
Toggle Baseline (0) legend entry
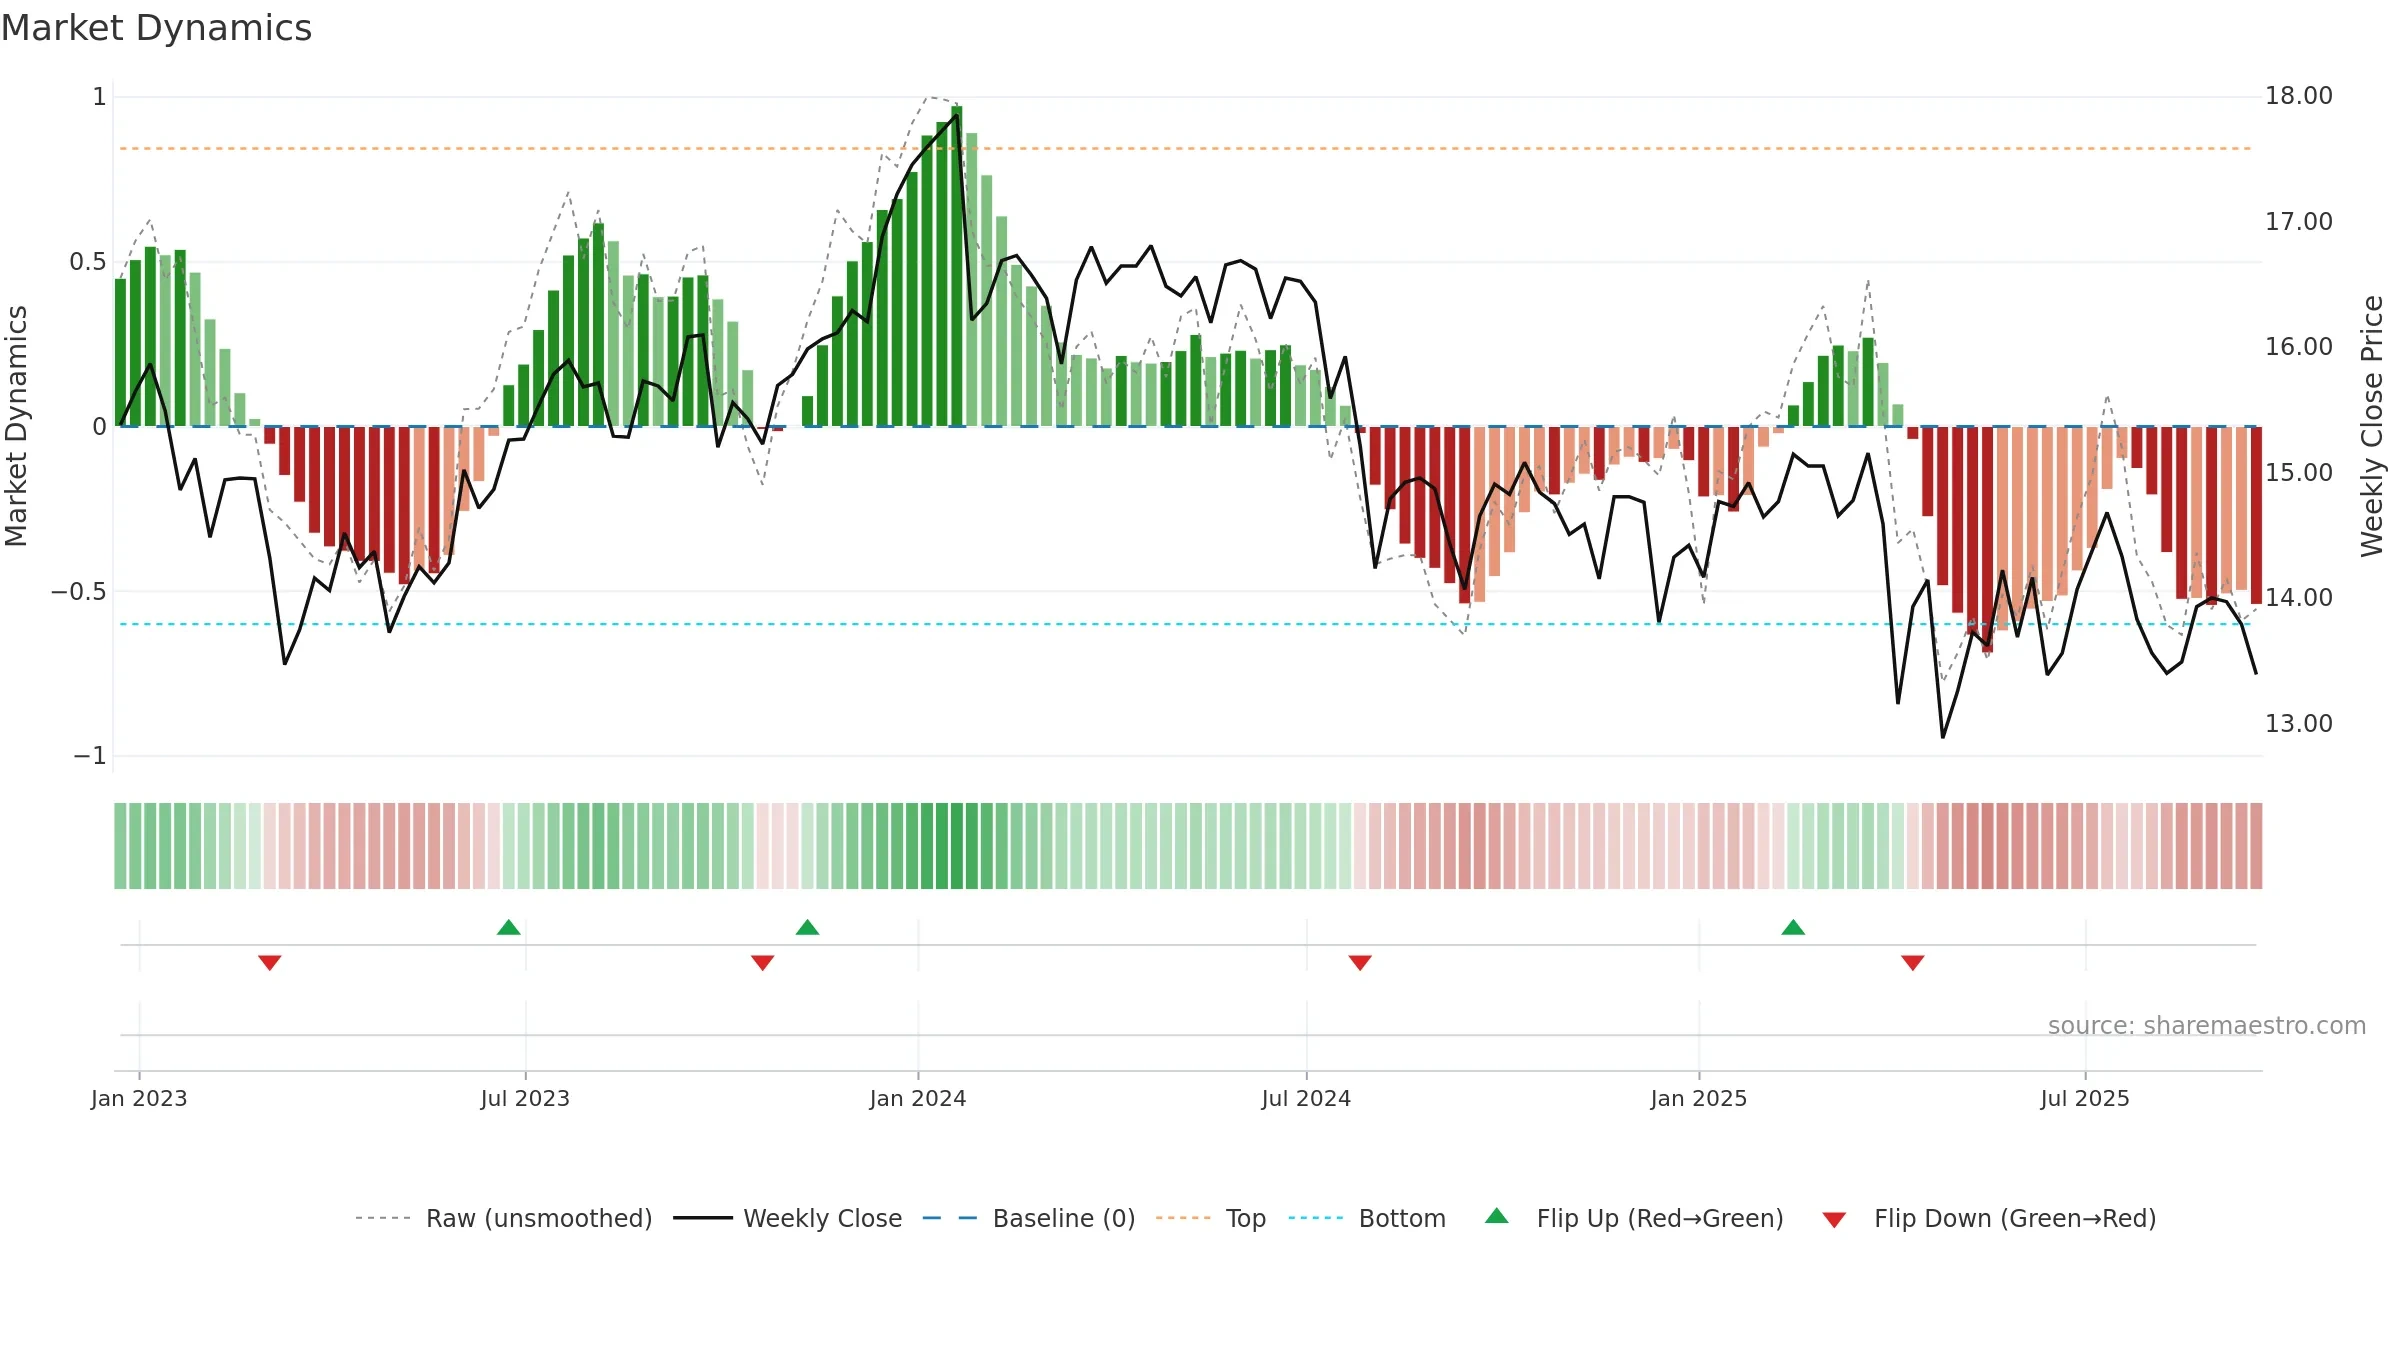coord(1029,1218)
